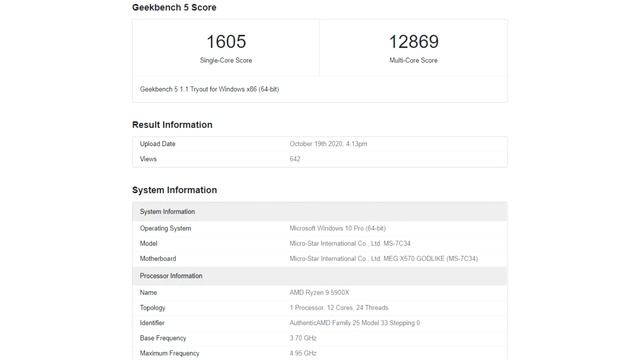Viewport: 640px width, 360px height.
Task: Click the Microsoft Windows 10 Pro value
Action: [x=338, y=229]
